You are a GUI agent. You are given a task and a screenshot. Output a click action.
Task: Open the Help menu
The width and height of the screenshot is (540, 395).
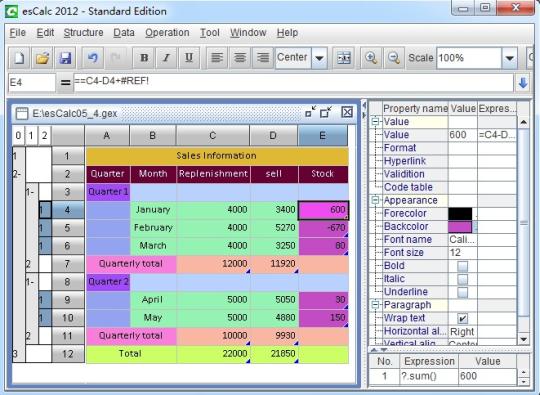coord(287,33)
